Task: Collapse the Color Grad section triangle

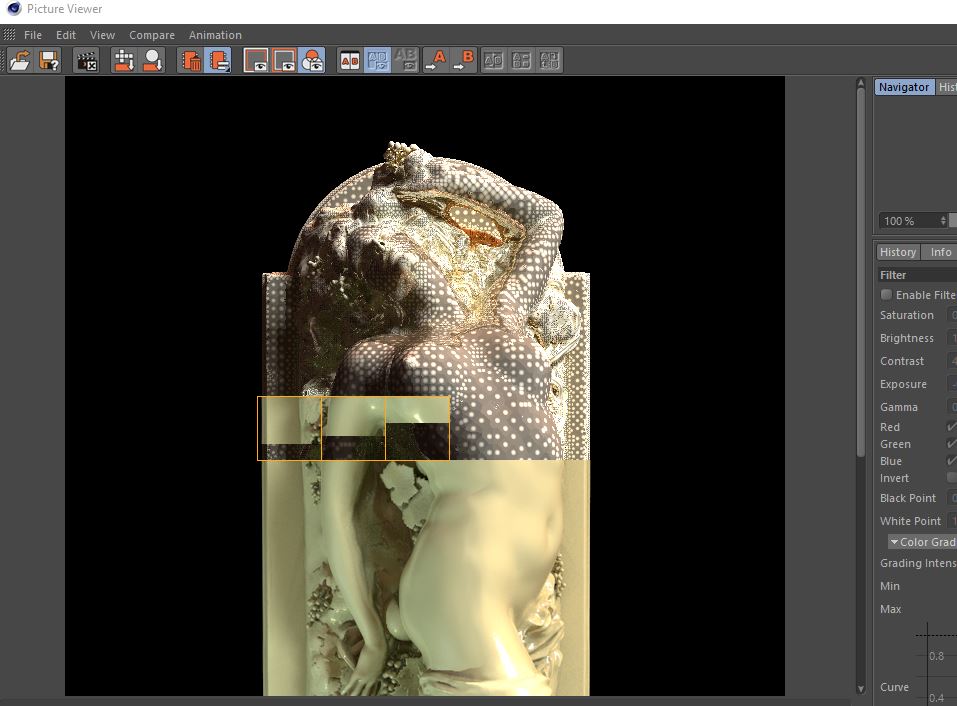Action: click(894, 542)
